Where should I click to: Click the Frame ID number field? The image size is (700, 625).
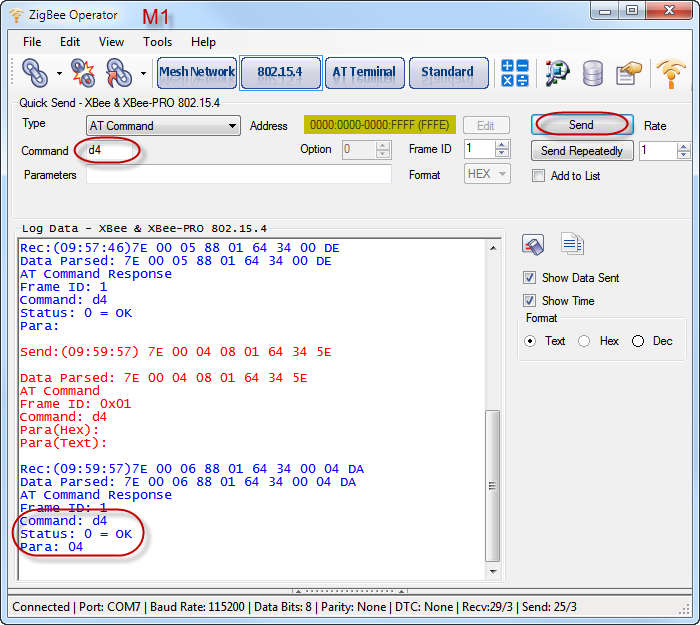(x=480, y=149)
